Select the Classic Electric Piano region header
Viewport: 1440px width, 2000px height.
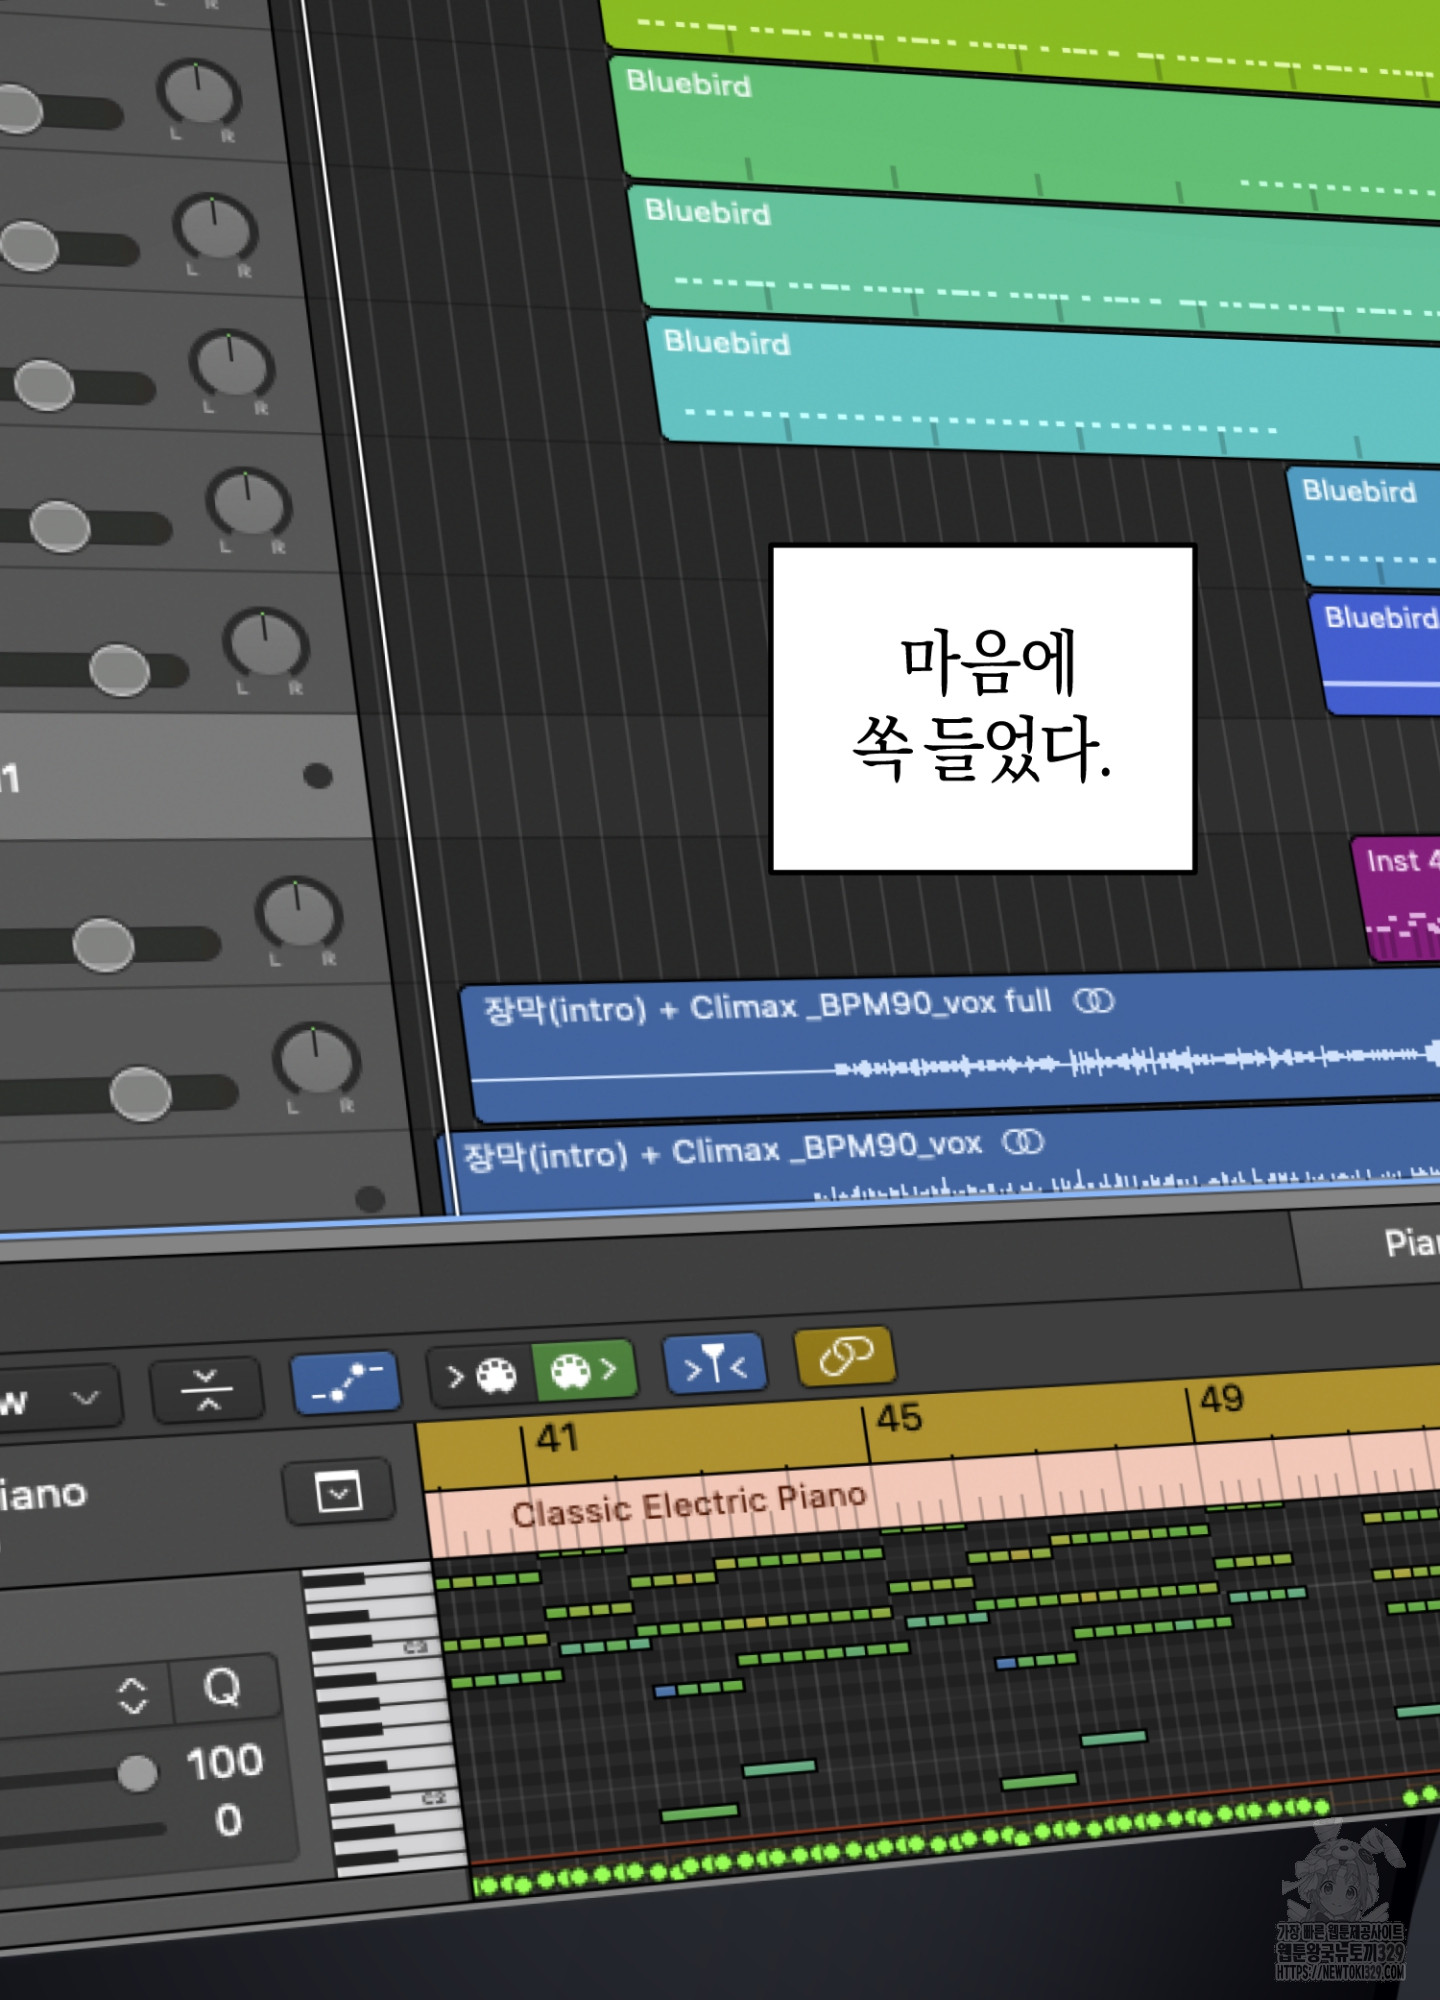point(688,1507)
